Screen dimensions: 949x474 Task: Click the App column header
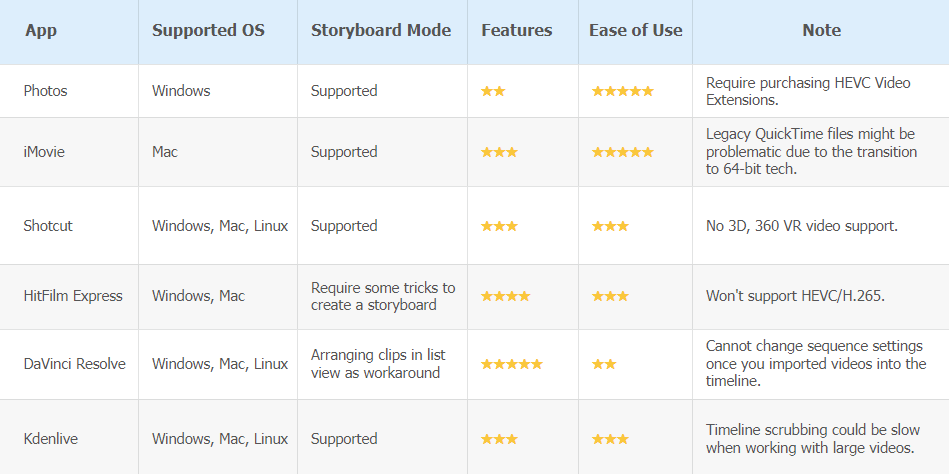[41, 30]
